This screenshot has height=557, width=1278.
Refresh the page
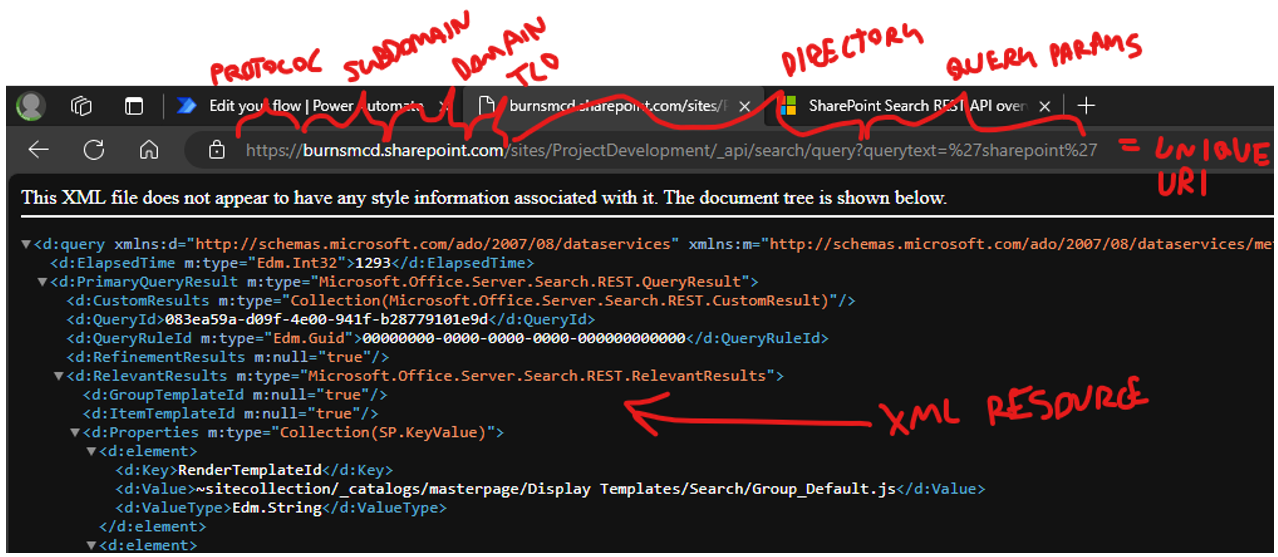click(94, 150)
